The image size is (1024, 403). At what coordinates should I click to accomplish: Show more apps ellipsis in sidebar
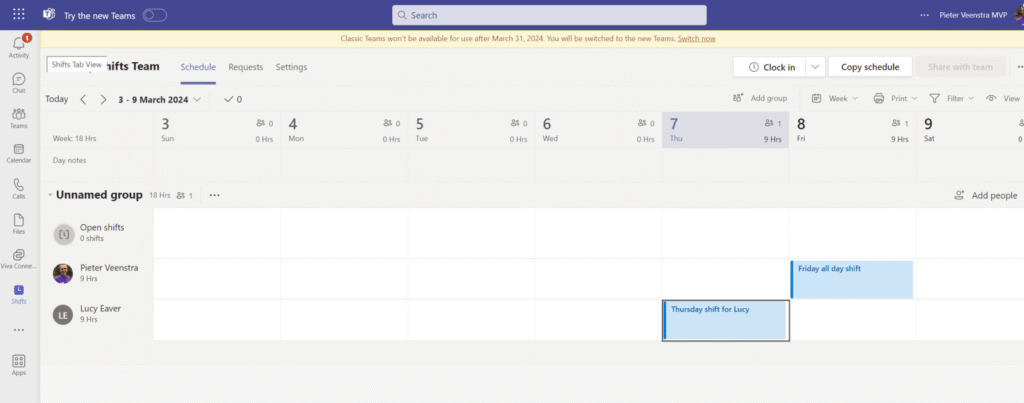click(19, 330)
